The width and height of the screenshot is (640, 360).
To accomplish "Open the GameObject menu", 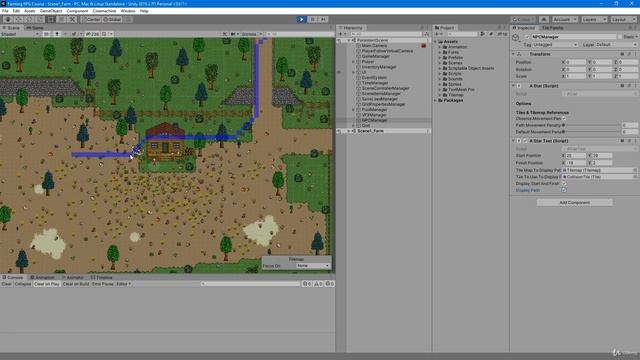I will click(51, 11).
